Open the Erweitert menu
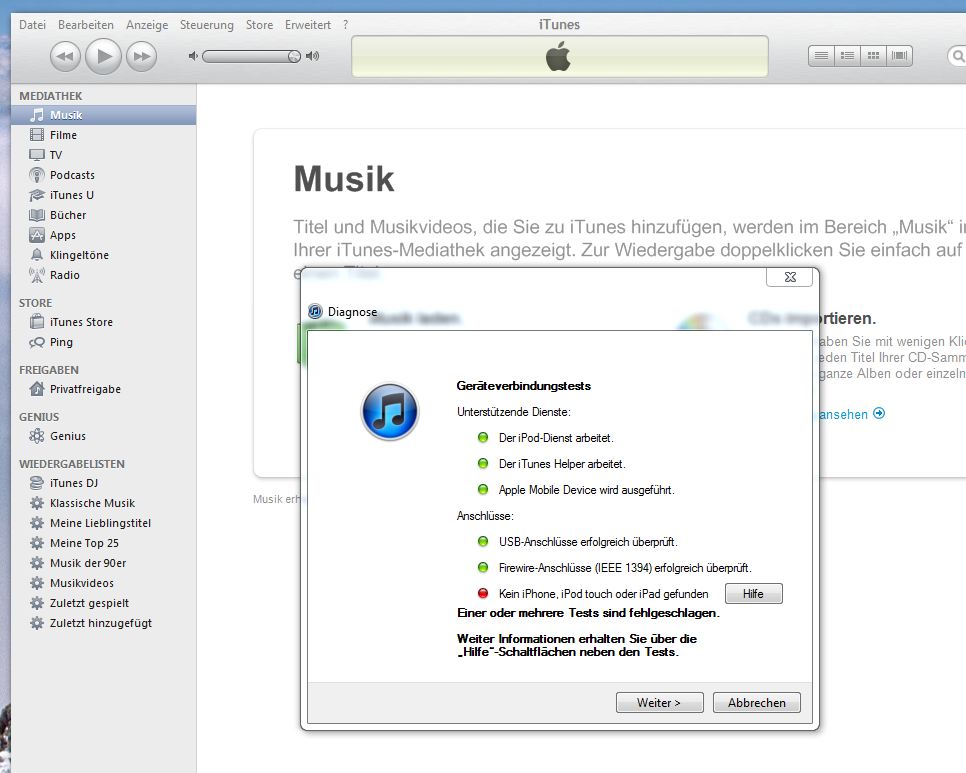This screenshot has height=773, width=966. click(307, 25)
